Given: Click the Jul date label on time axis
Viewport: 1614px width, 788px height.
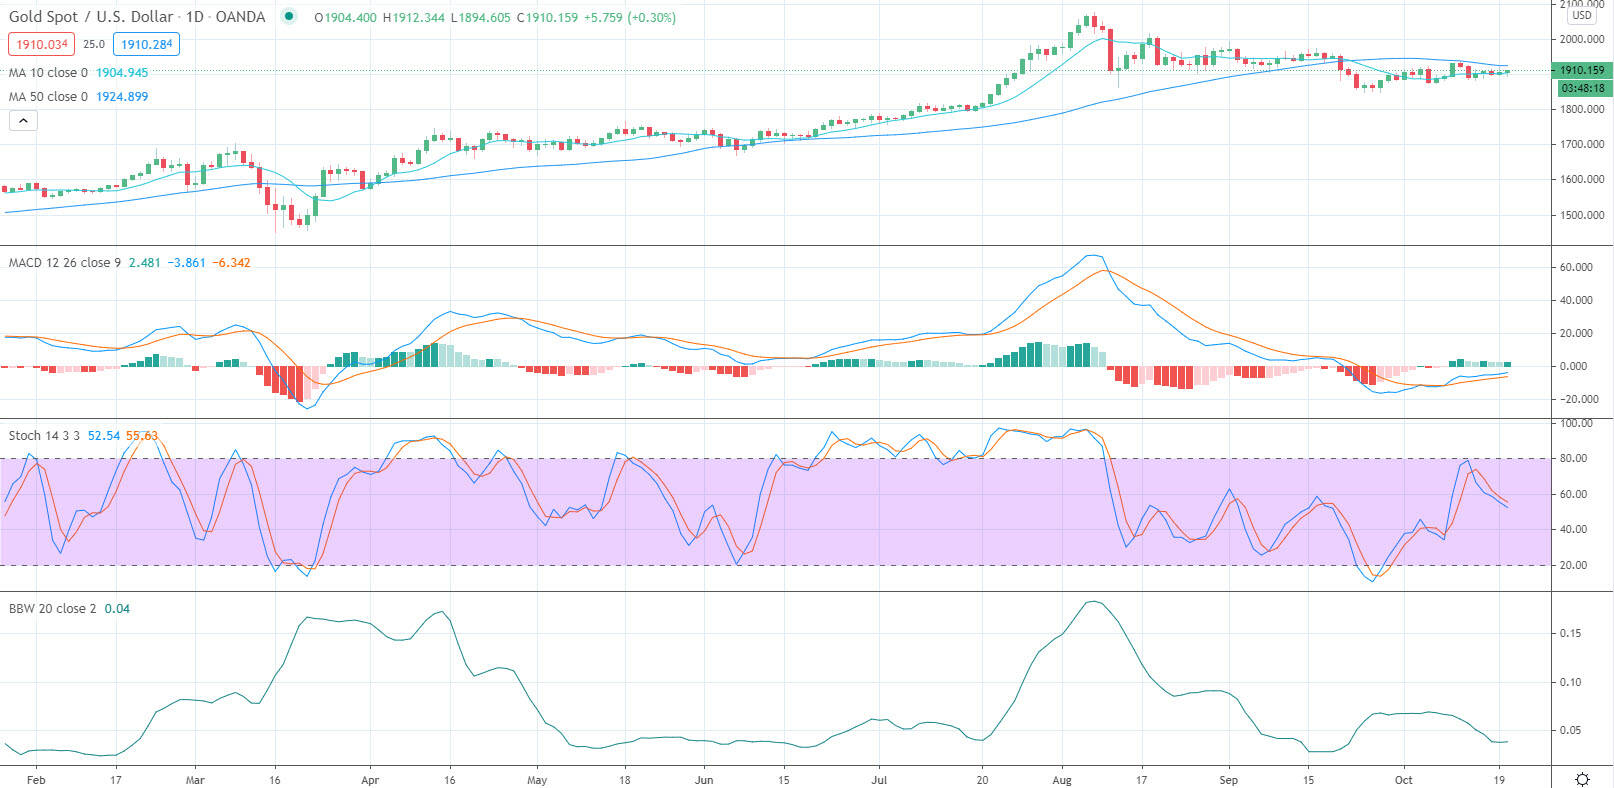Looking at the screenshot, I should tap(879, 780).
